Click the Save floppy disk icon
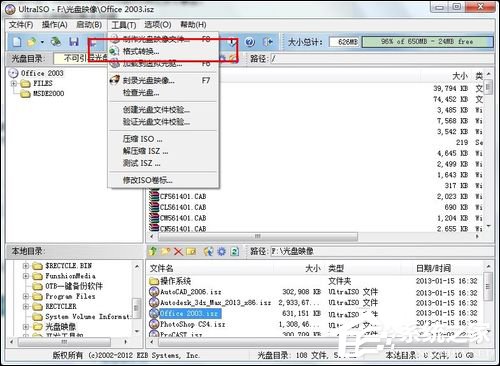This screenshot has height=366, width=500. pos(74,42)
